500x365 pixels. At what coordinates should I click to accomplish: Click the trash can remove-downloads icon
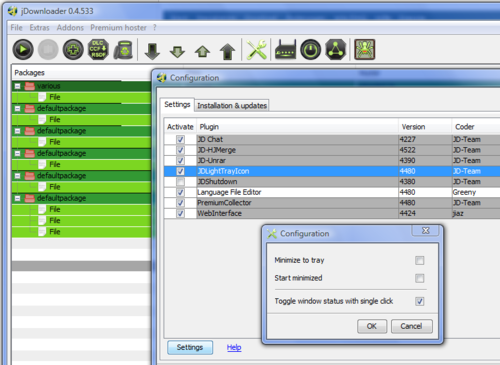coord(123,50)
